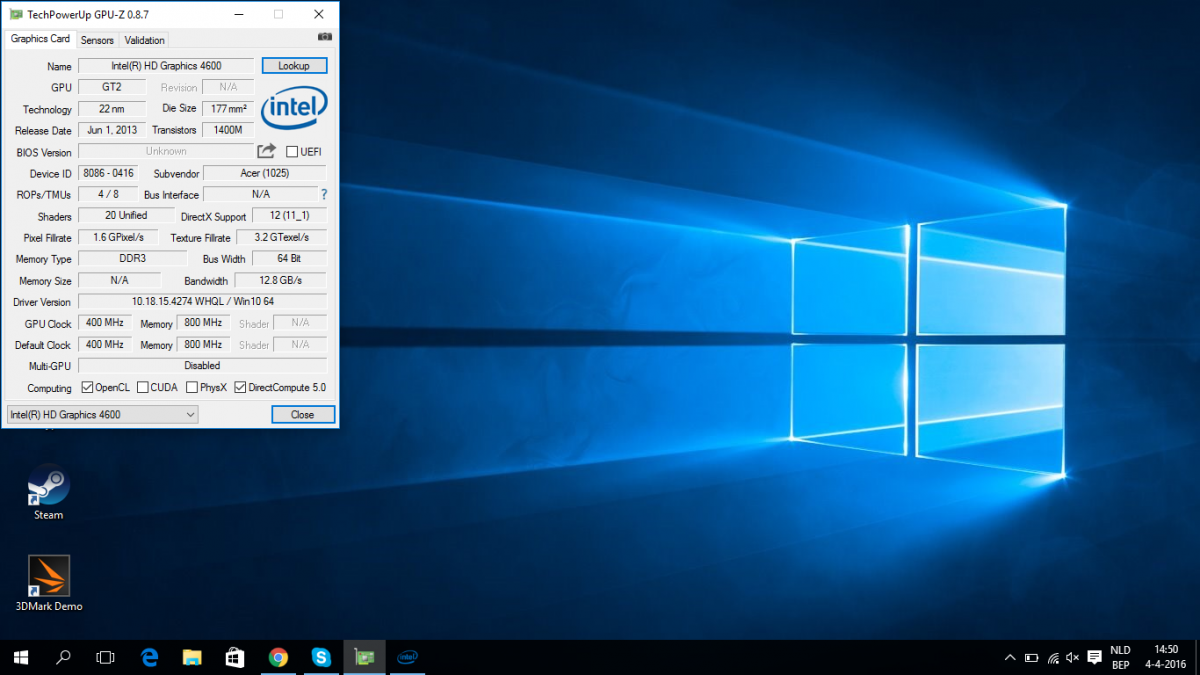The image size is (1200, 675).
Task: Launch Google Chrome from the taskbar
Action: [278, 657]
